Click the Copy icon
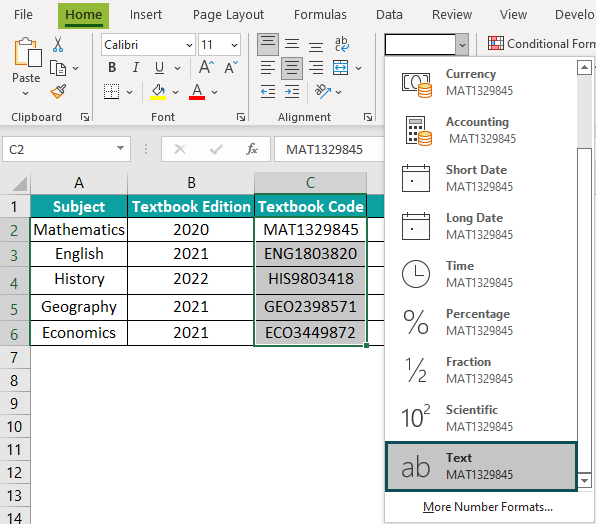 pyautogui.click(x=58, y=68)
